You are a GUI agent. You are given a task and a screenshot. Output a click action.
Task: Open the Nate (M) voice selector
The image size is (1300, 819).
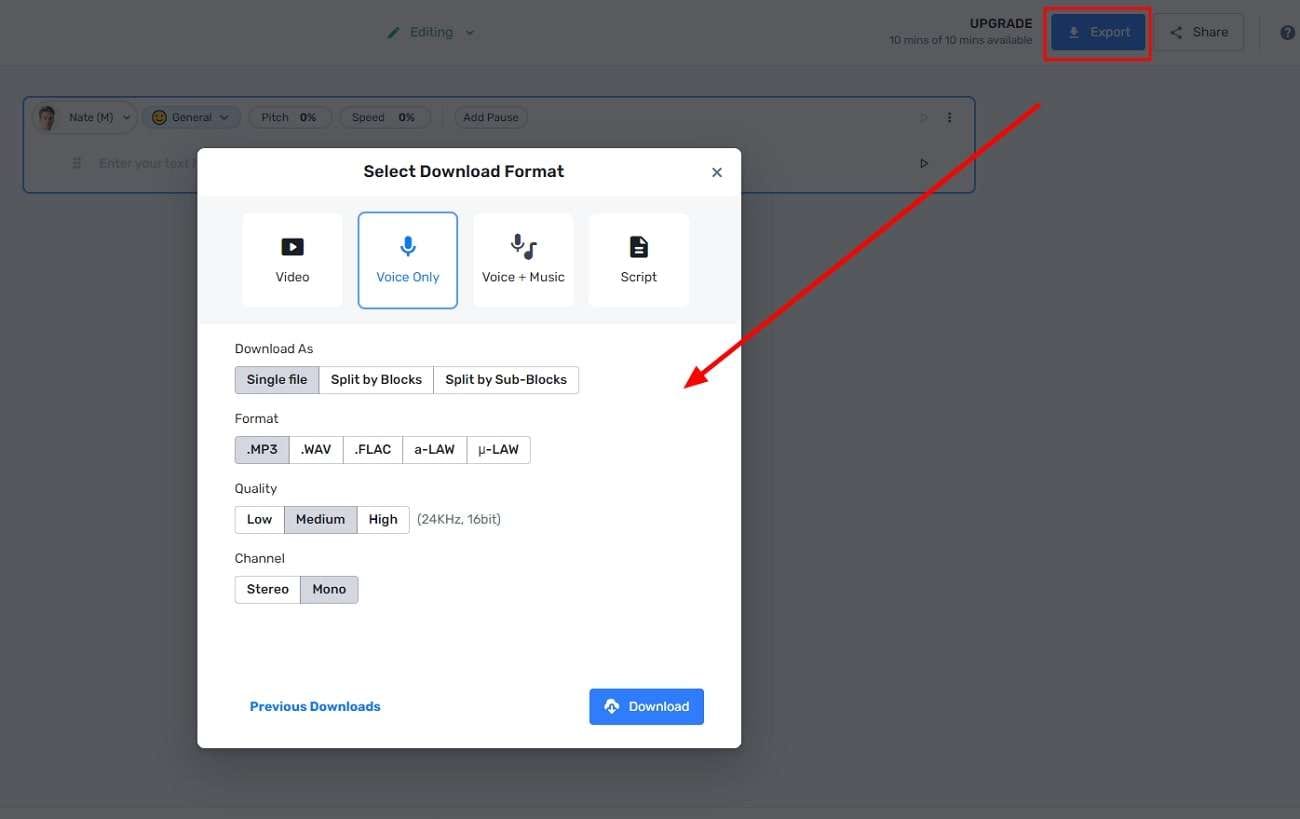pos(84,117)
